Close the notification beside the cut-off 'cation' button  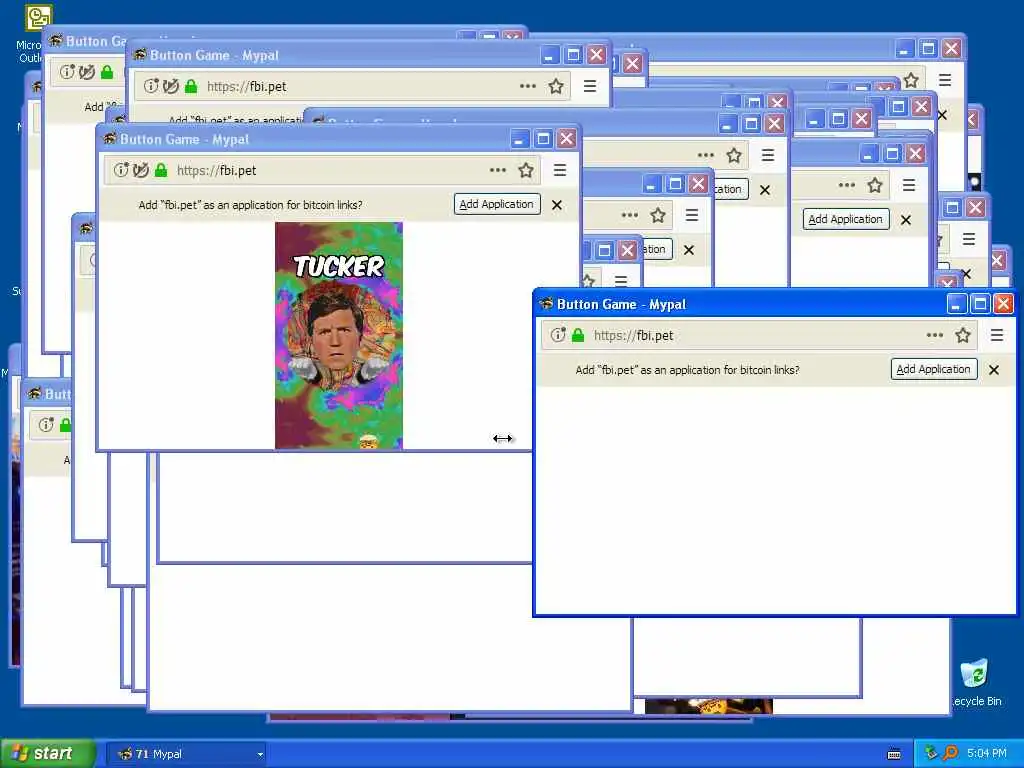coord(765,190)
